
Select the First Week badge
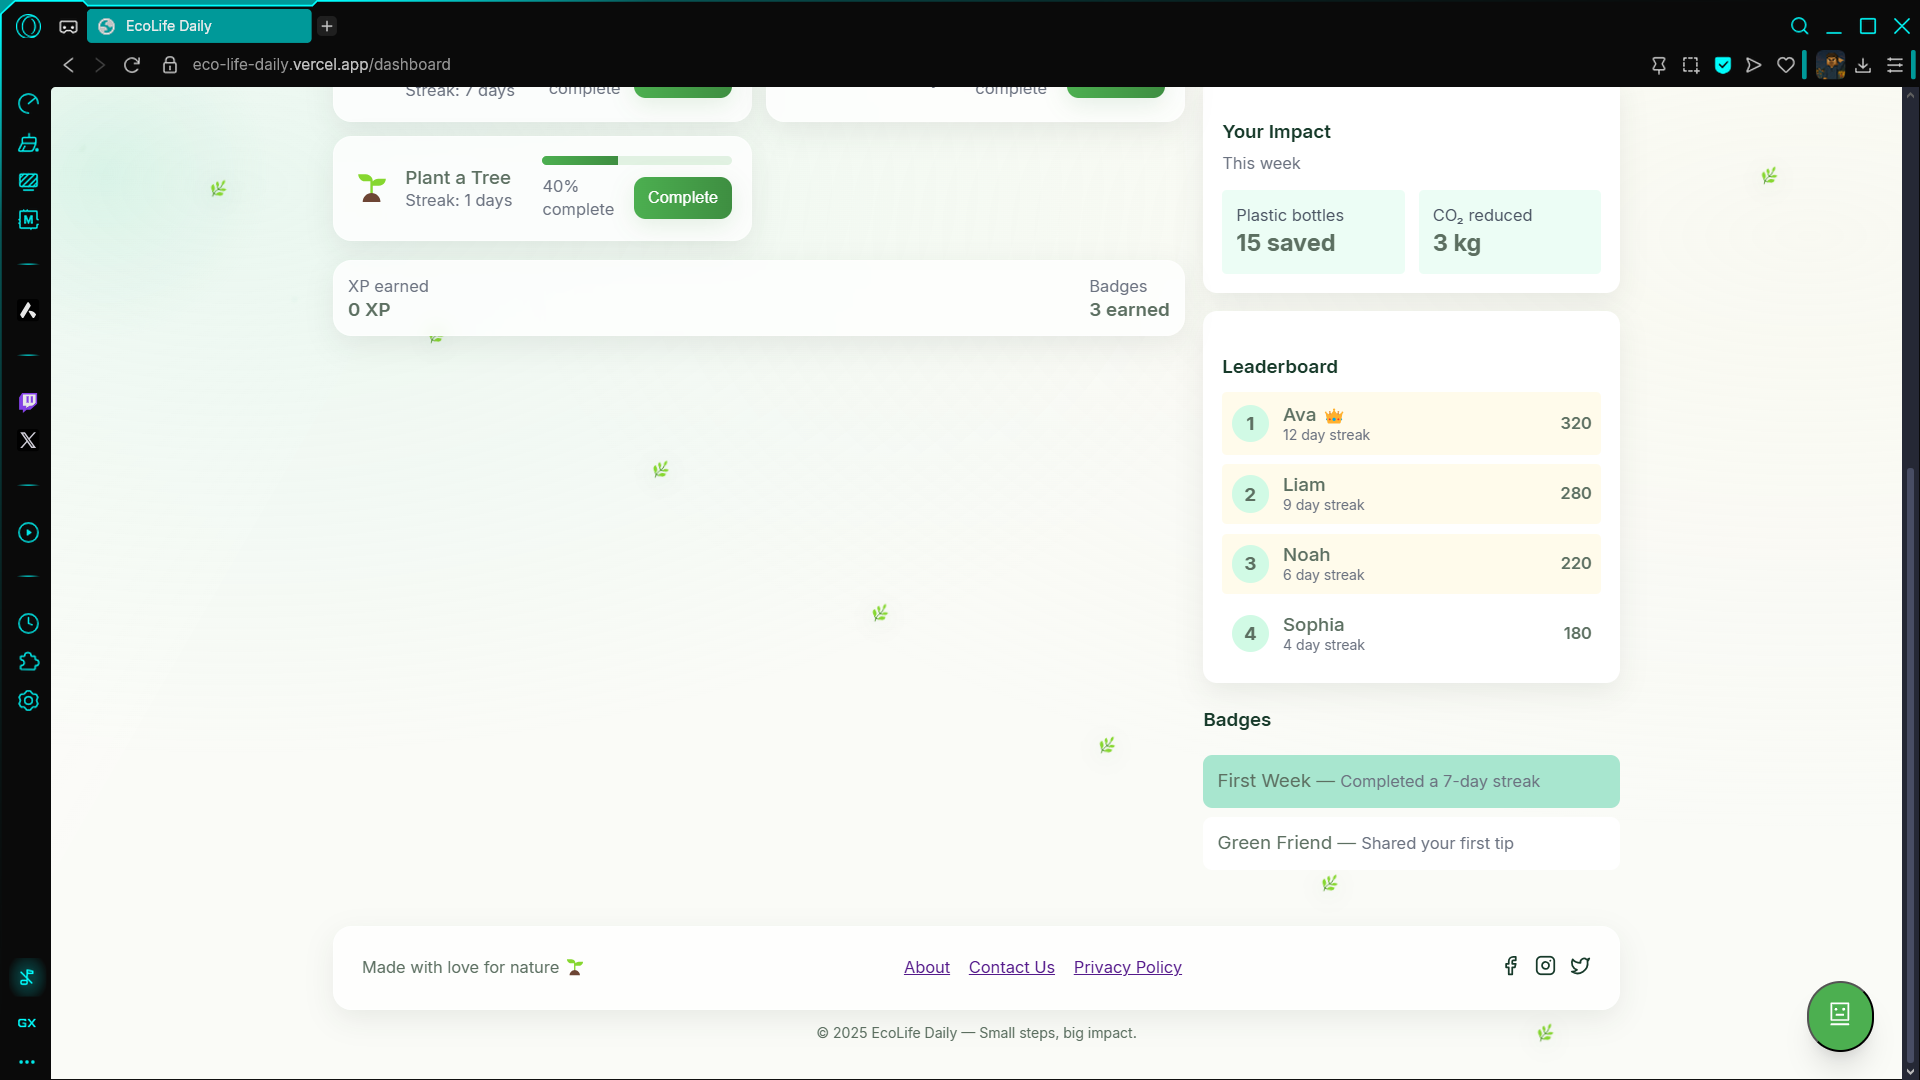click(1410, 781)
